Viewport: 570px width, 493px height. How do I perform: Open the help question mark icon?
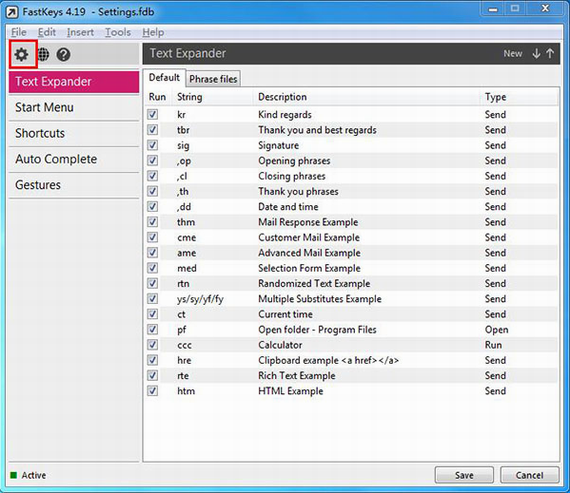[63, 55]
